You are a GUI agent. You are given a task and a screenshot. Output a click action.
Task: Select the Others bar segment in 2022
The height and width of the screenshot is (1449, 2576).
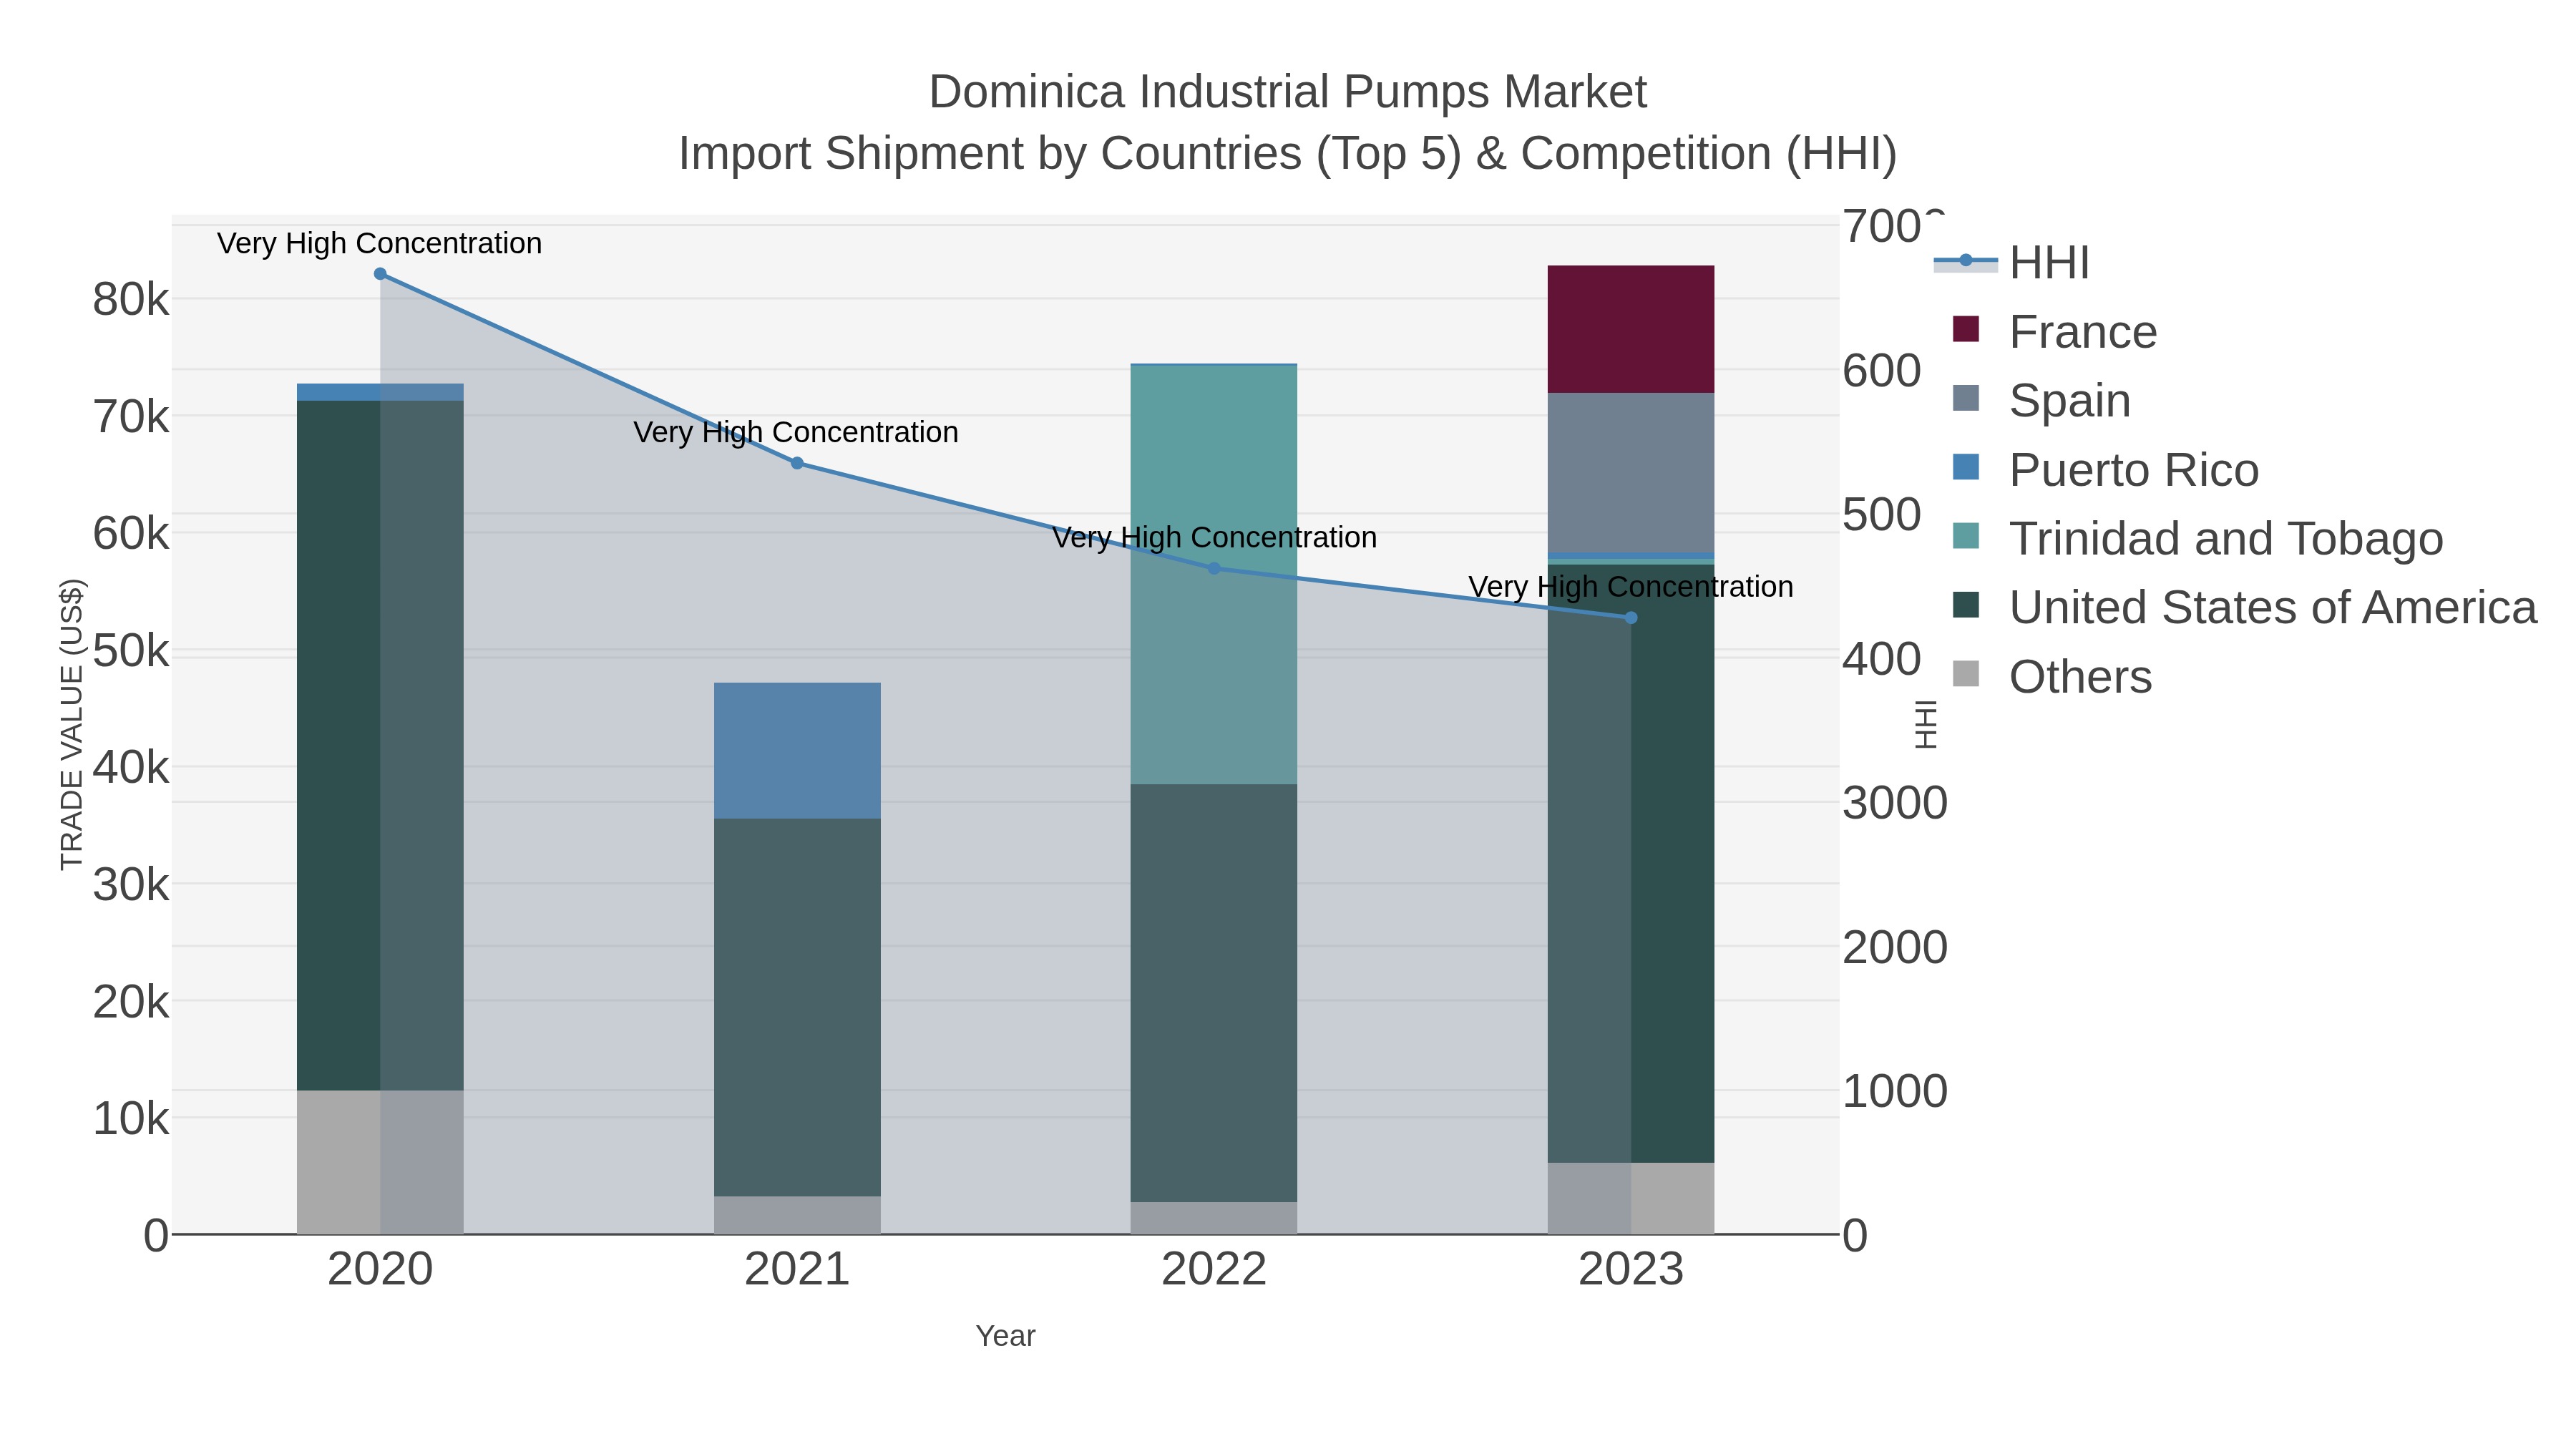1214,1218
